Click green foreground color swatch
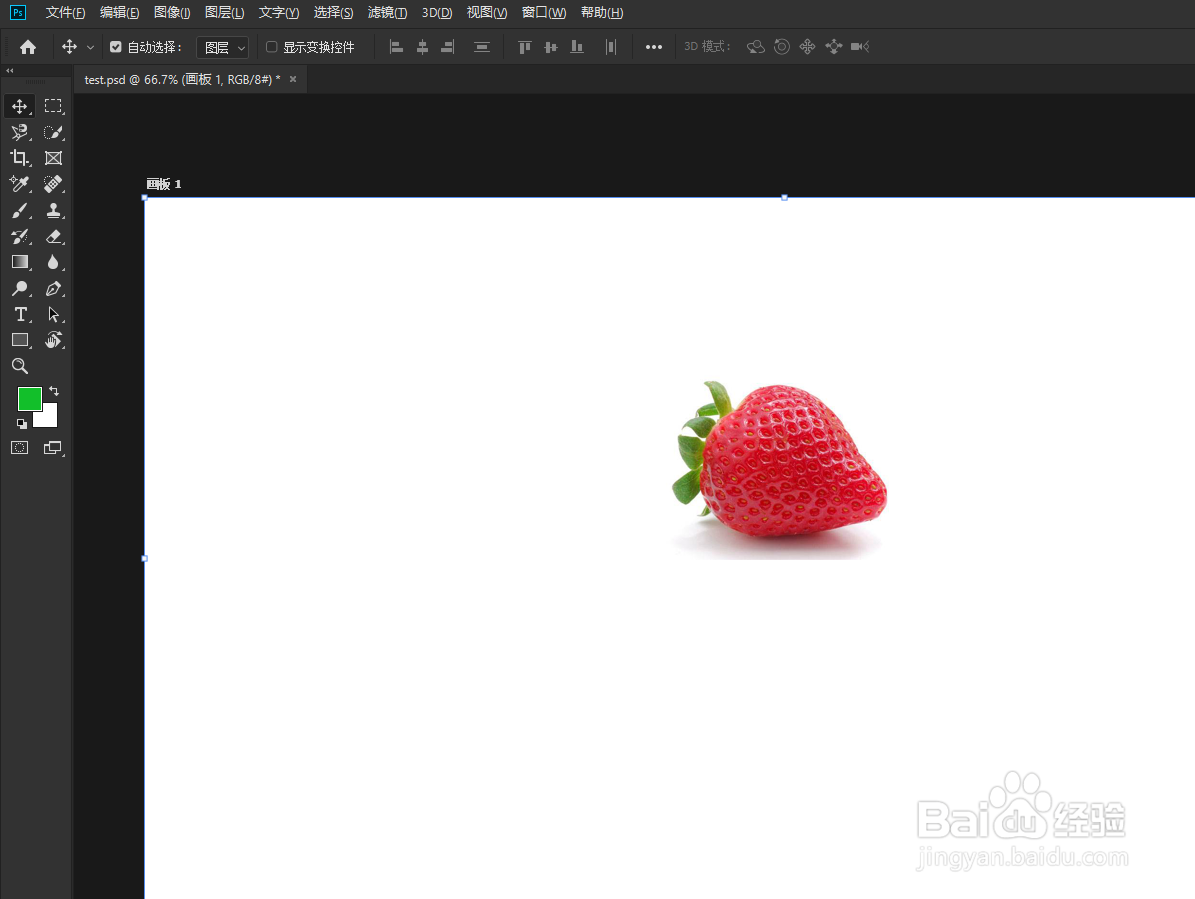 (29, 398)
